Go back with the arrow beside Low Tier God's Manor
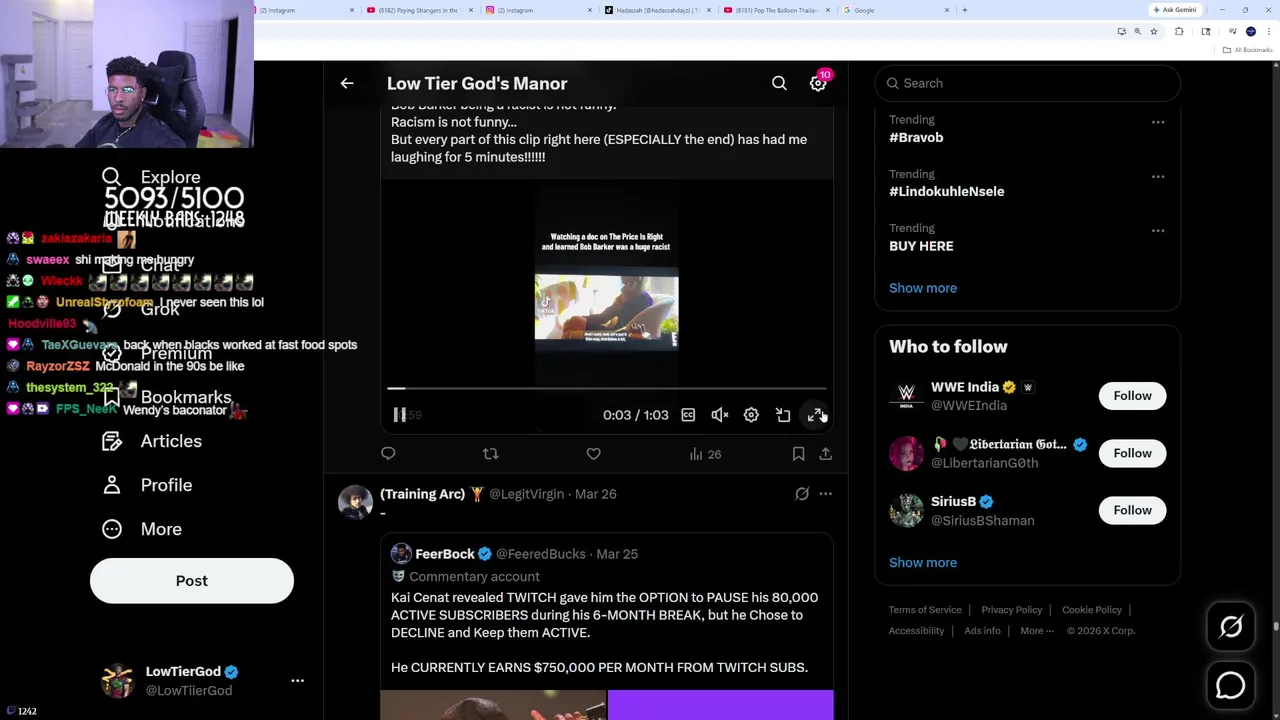 click(347, 84)
